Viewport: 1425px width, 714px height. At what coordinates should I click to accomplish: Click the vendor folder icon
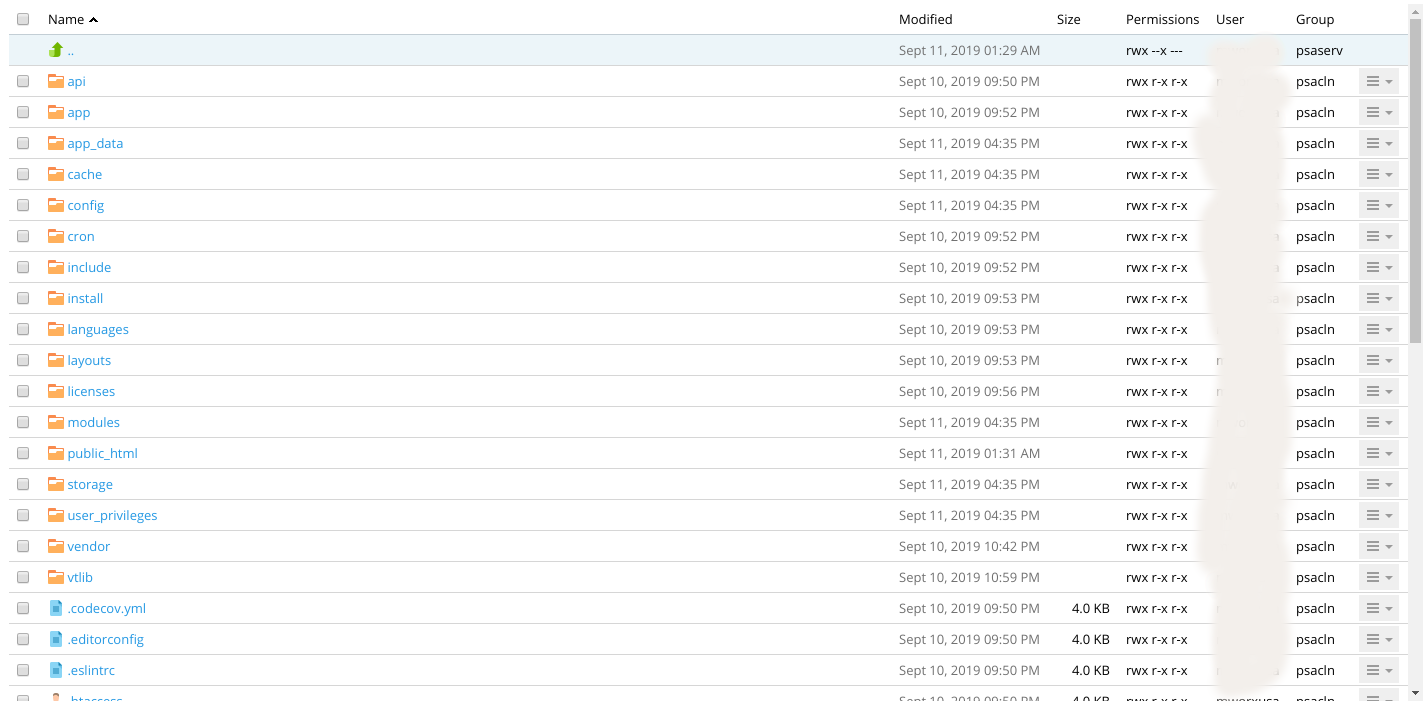[56, 546]
